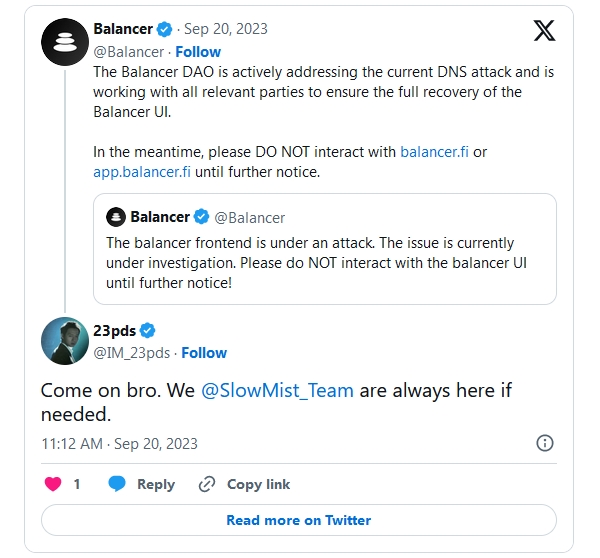Reply to the 23pds tweet
Viewport: 600px width, 558px height.
(x=141, y=484)
